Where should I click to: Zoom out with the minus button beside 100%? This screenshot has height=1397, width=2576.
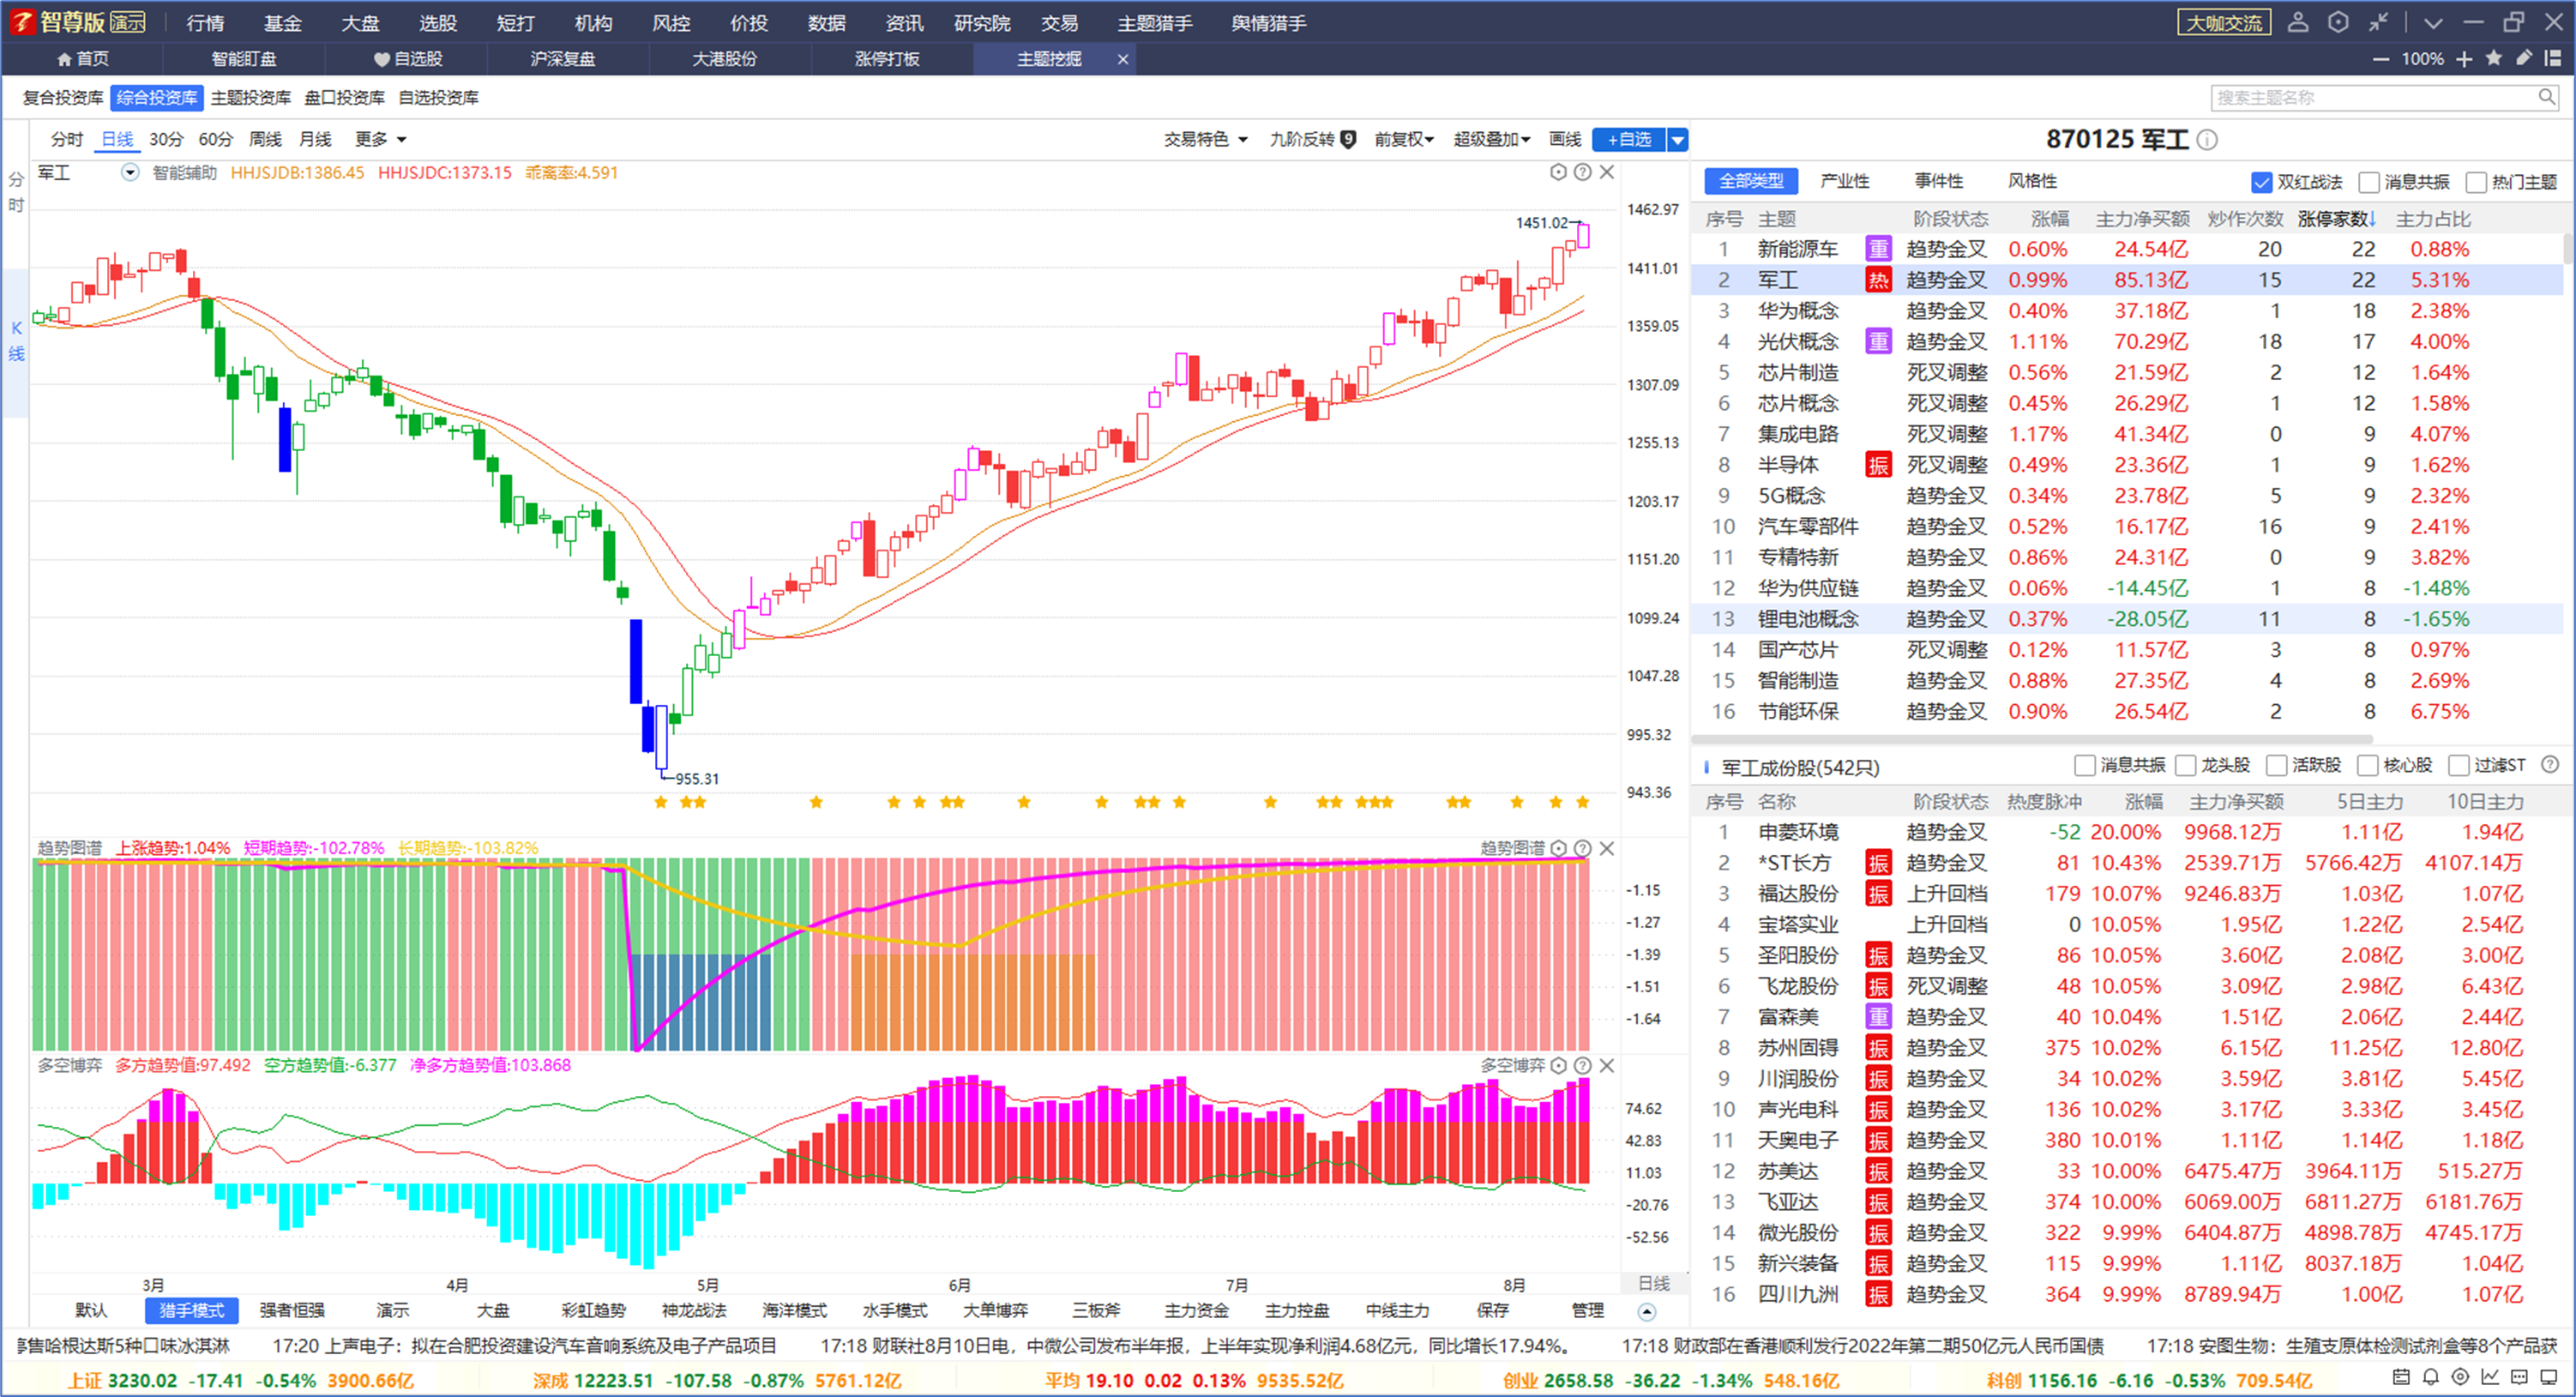coord(2381,59)
